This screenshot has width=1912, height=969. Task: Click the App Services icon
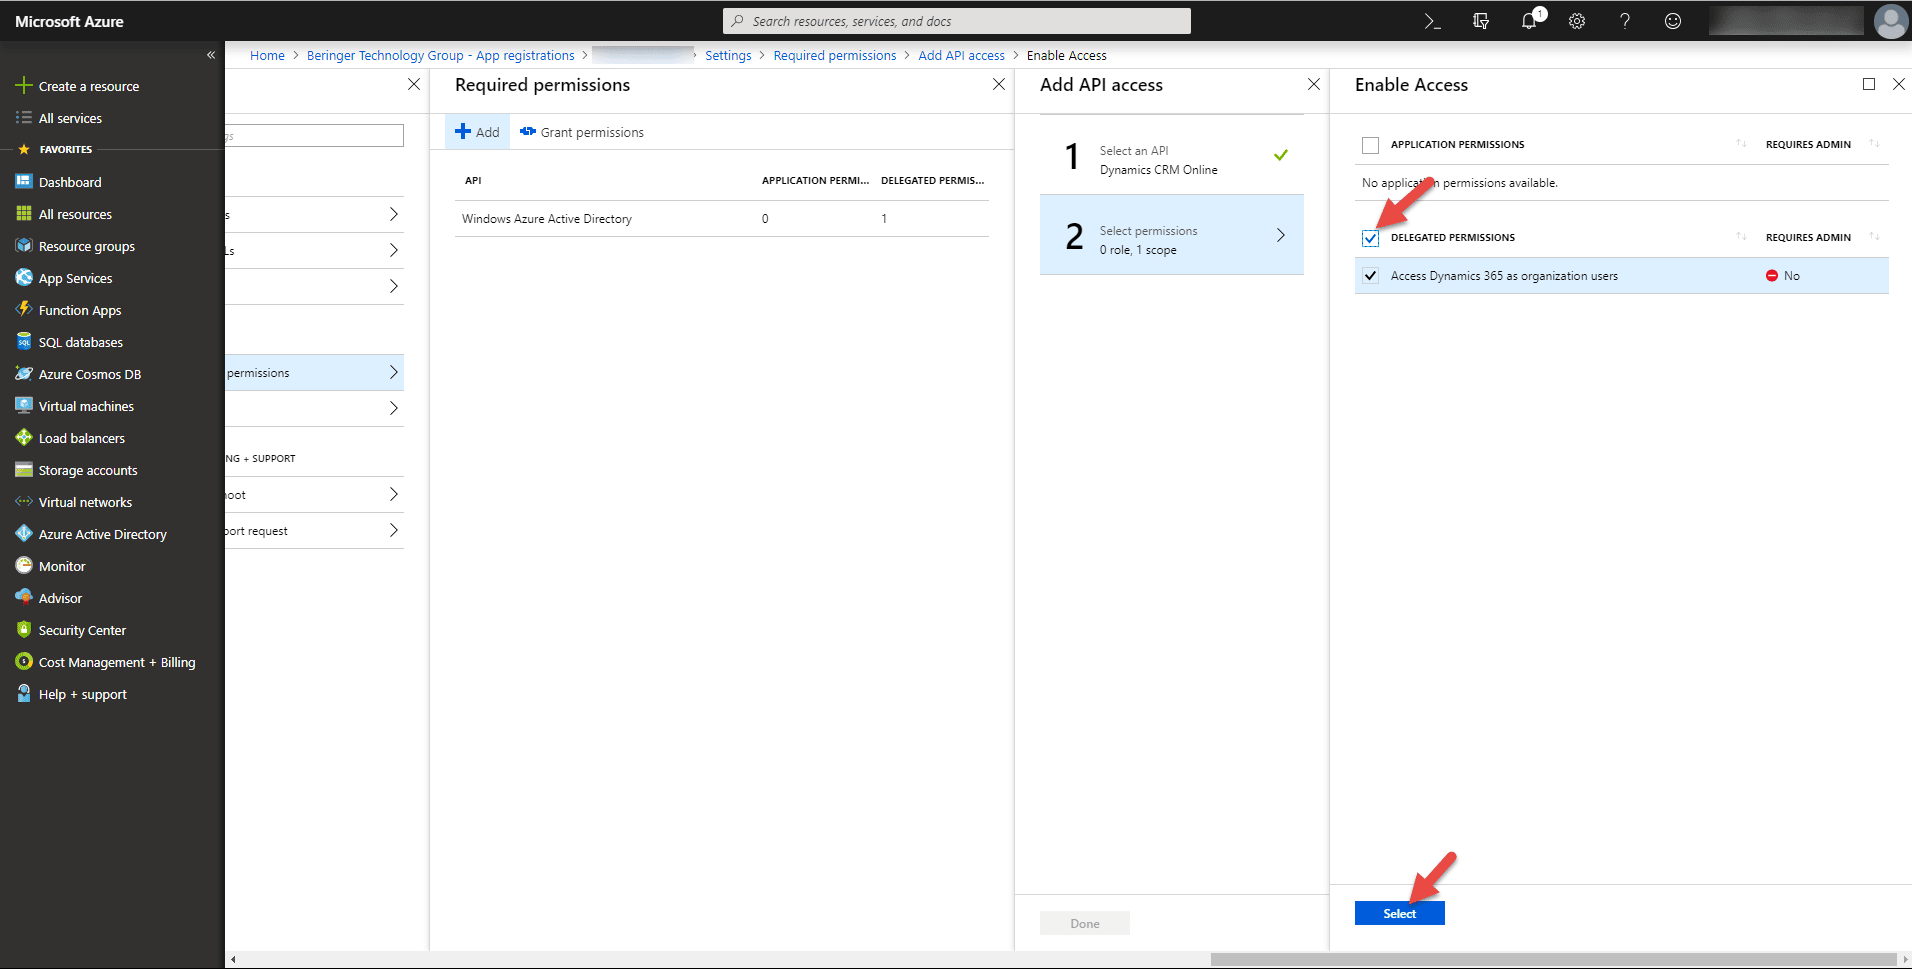(x=24, y=278)
